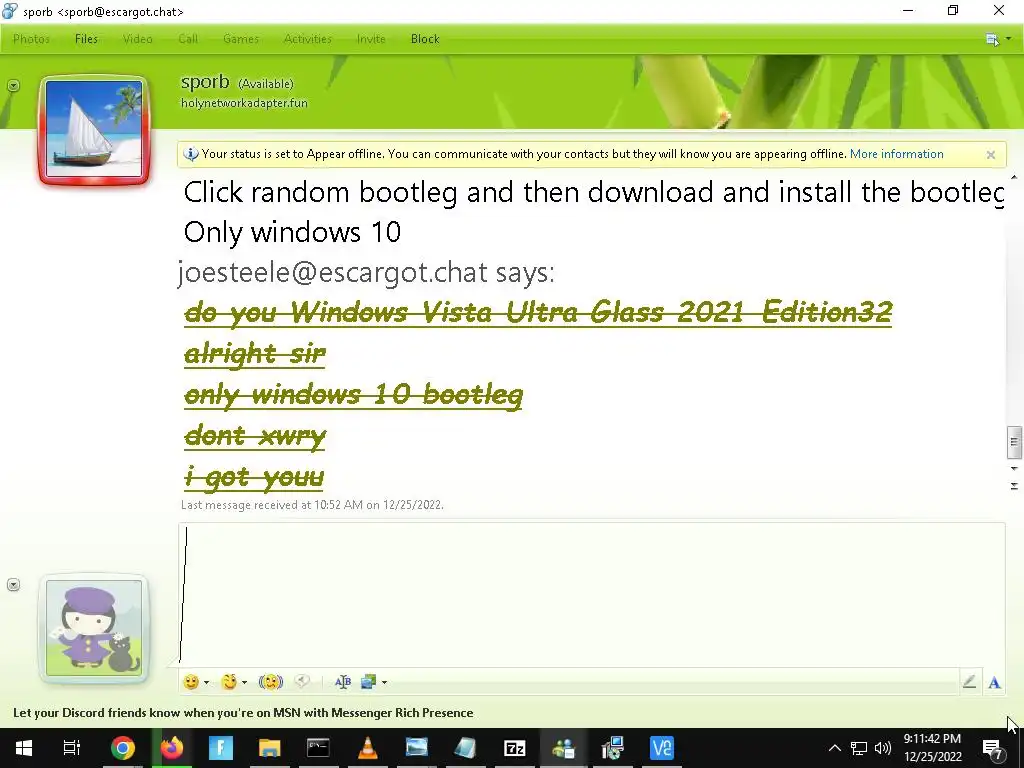Viewport: 1024px width, 768px height.
Task: Open Firefox from the taskbar
Action: [172, 748]
